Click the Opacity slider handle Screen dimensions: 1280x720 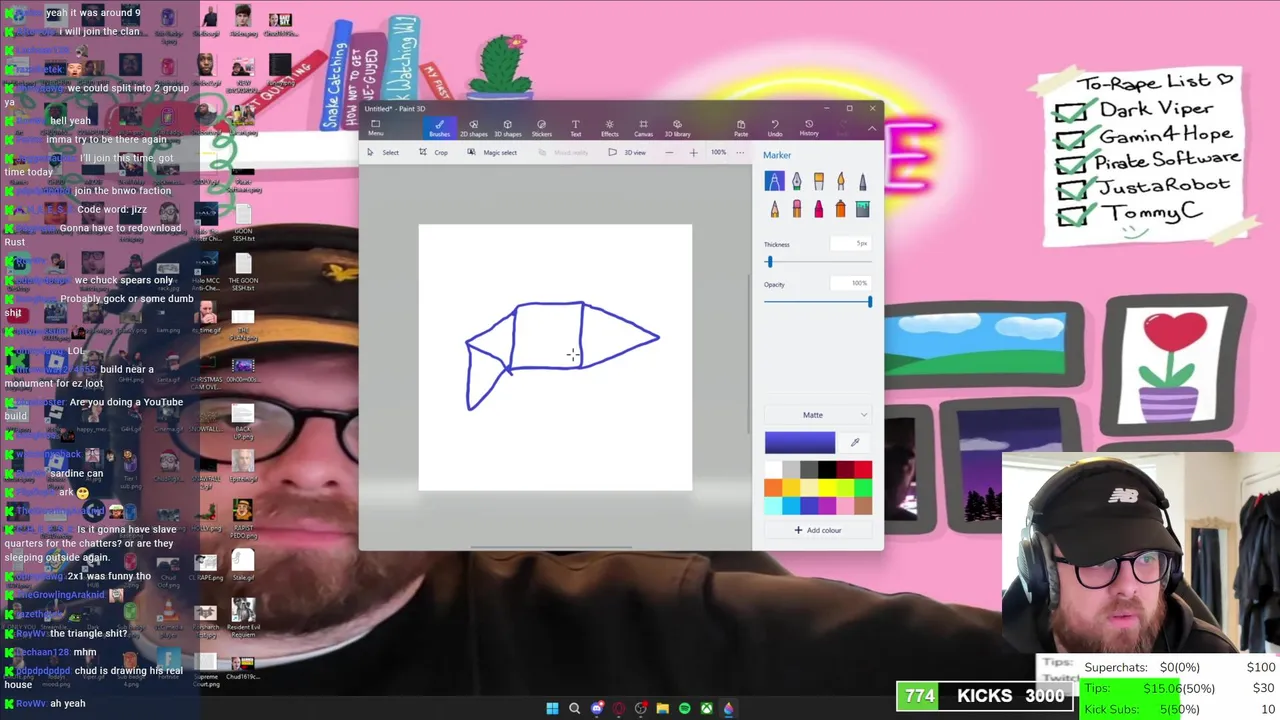coord(869,302)
